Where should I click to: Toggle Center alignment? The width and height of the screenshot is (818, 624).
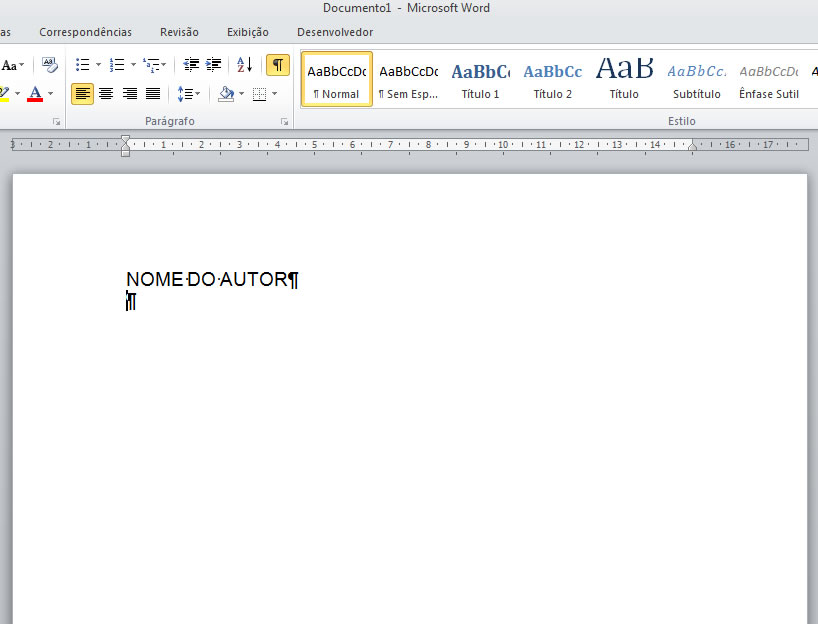tap(106, 94)
